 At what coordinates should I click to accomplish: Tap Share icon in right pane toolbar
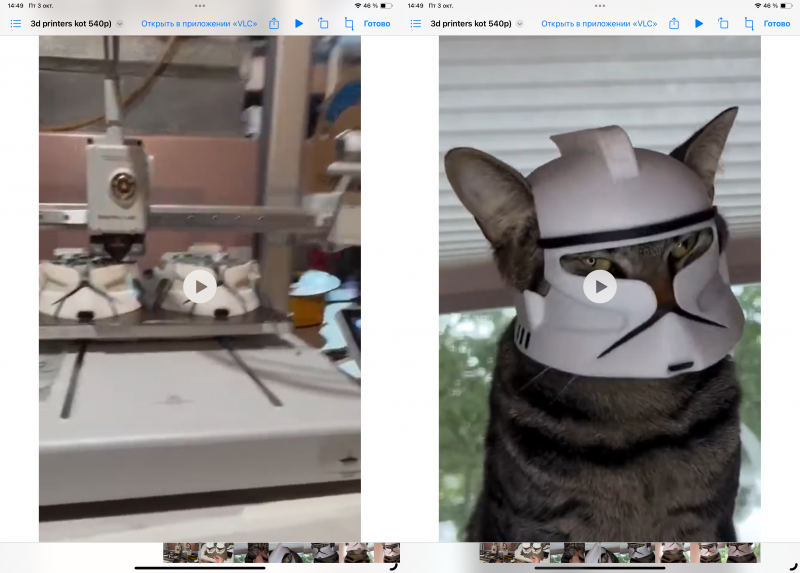click(674, 23)
